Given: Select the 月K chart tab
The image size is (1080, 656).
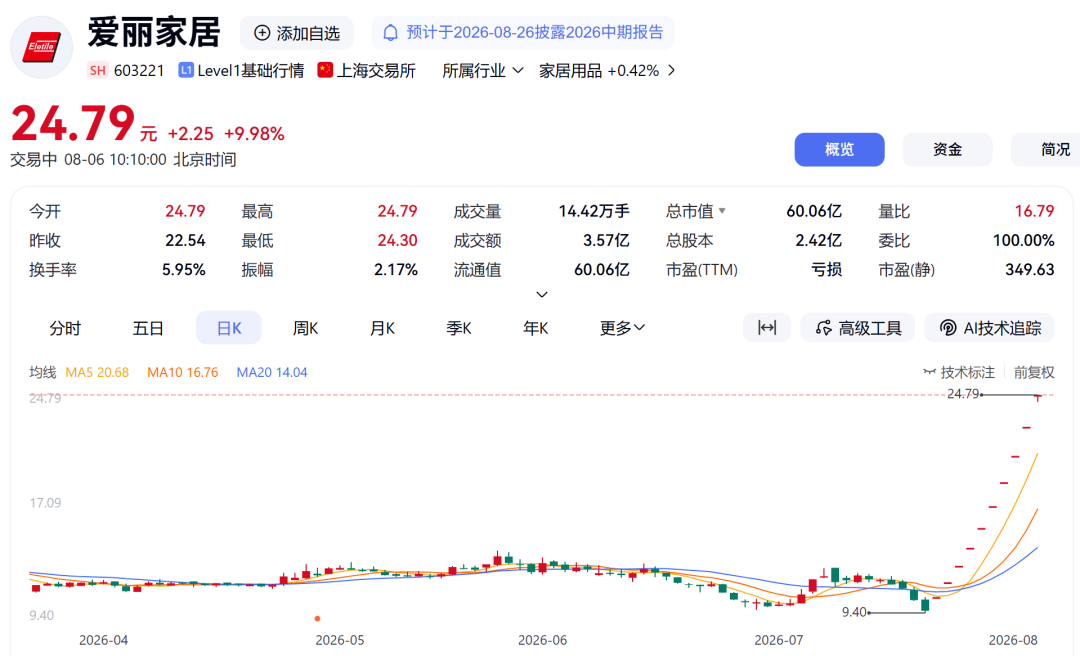Looking at the screenshot, I should [382, 328].
